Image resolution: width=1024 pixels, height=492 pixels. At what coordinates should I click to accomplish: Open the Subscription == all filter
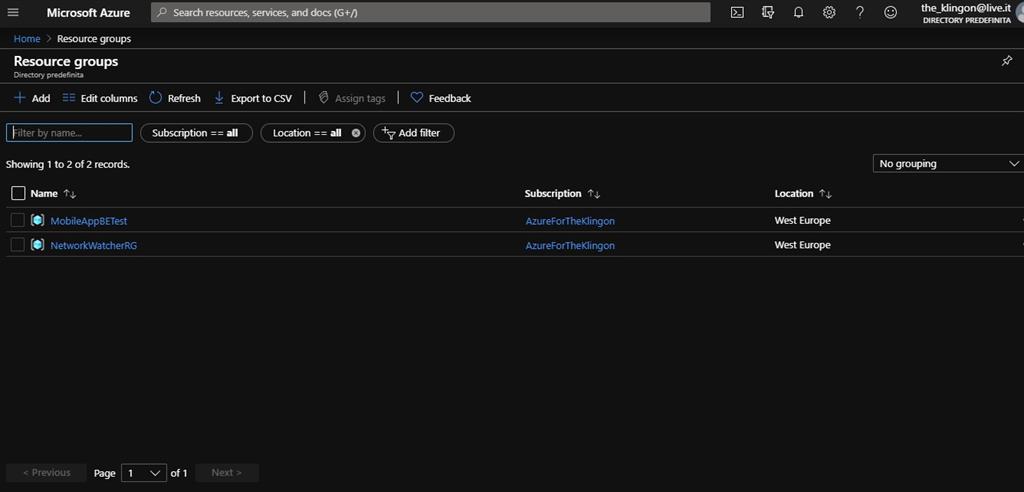196,133
